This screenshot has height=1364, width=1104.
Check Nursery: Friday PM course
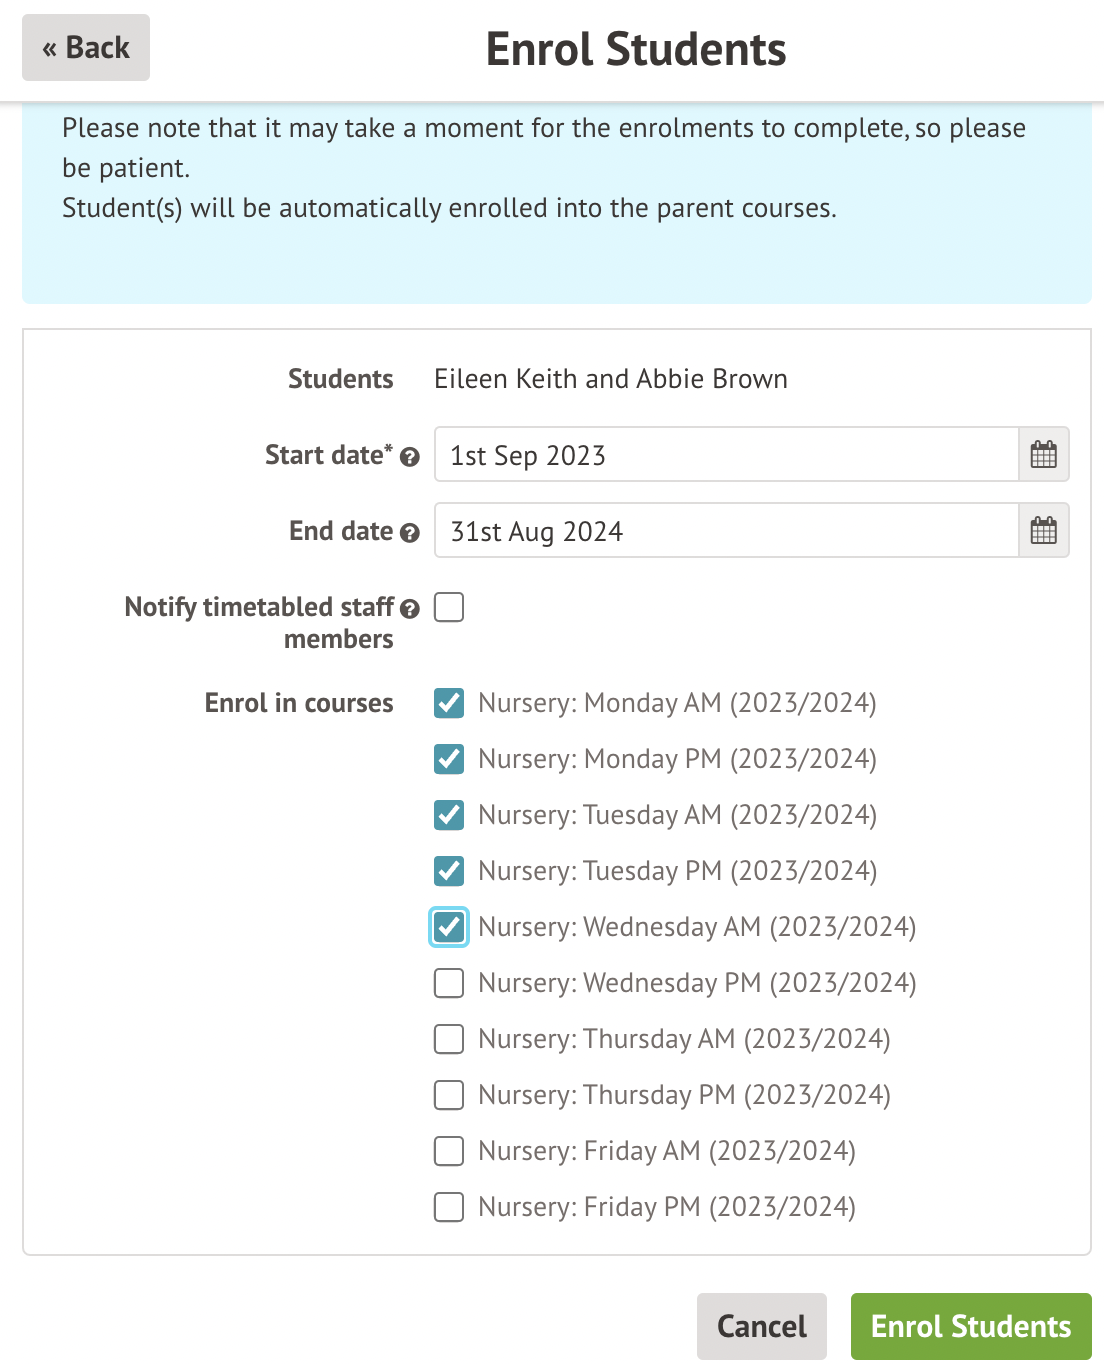(448, 1207)
